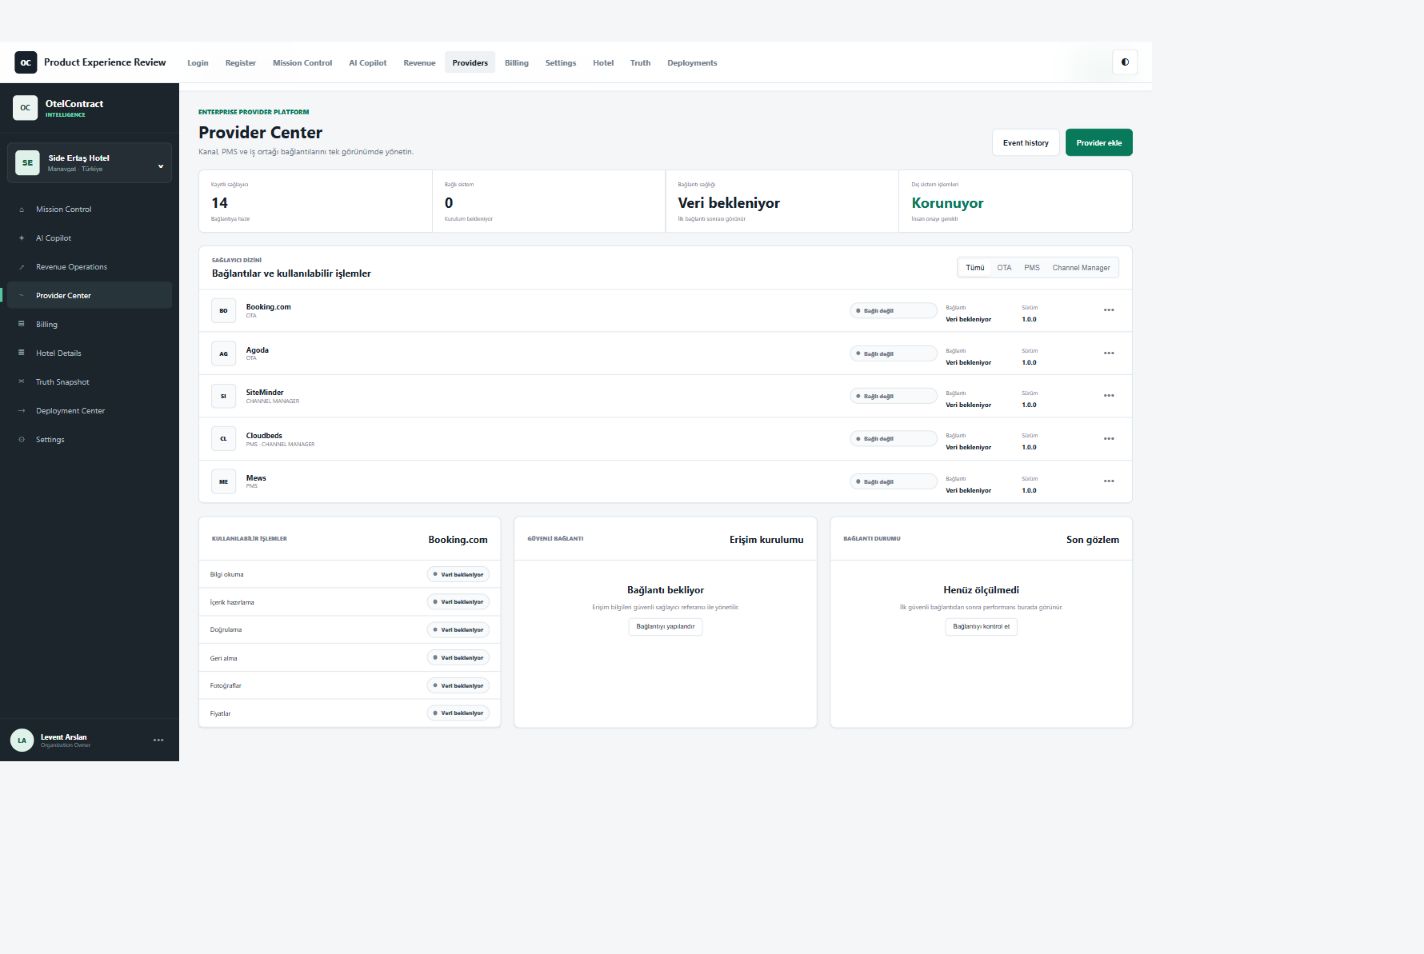Click the SiteMinder provider name
This screenshot has height=954, width=1424.
(265, 393)
